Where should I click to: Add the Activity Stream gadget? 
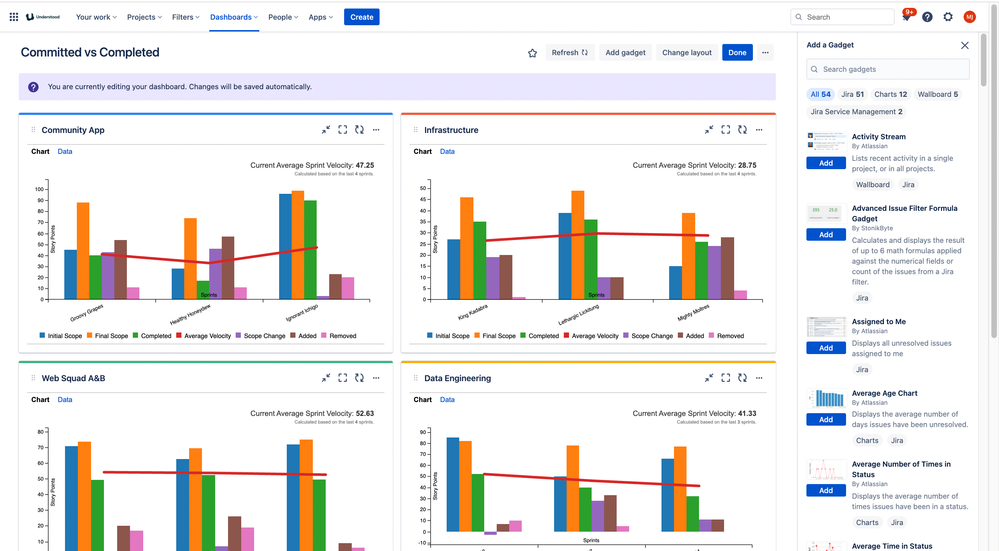pyautogui.click(x=826, y=163)
